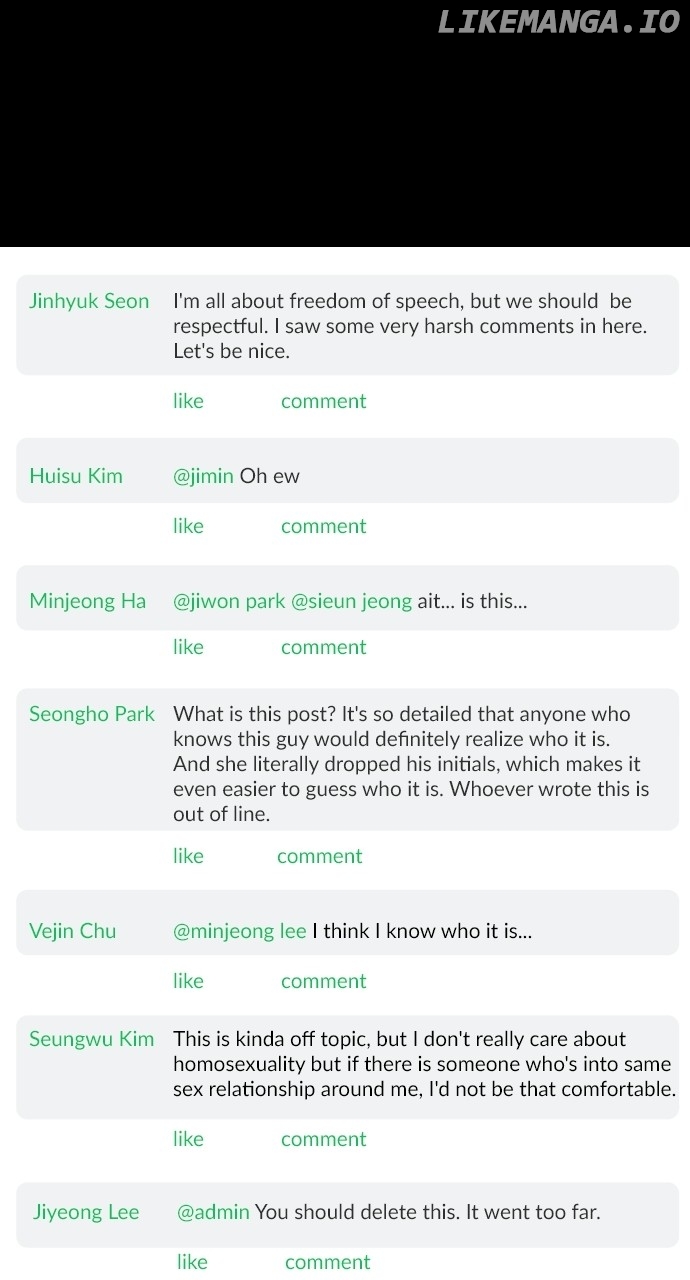The width and height of the screenshot is (690, 1280).
Task: Visit Jiyeong Lee's profile name
Action: click(x=86, y=1212)
